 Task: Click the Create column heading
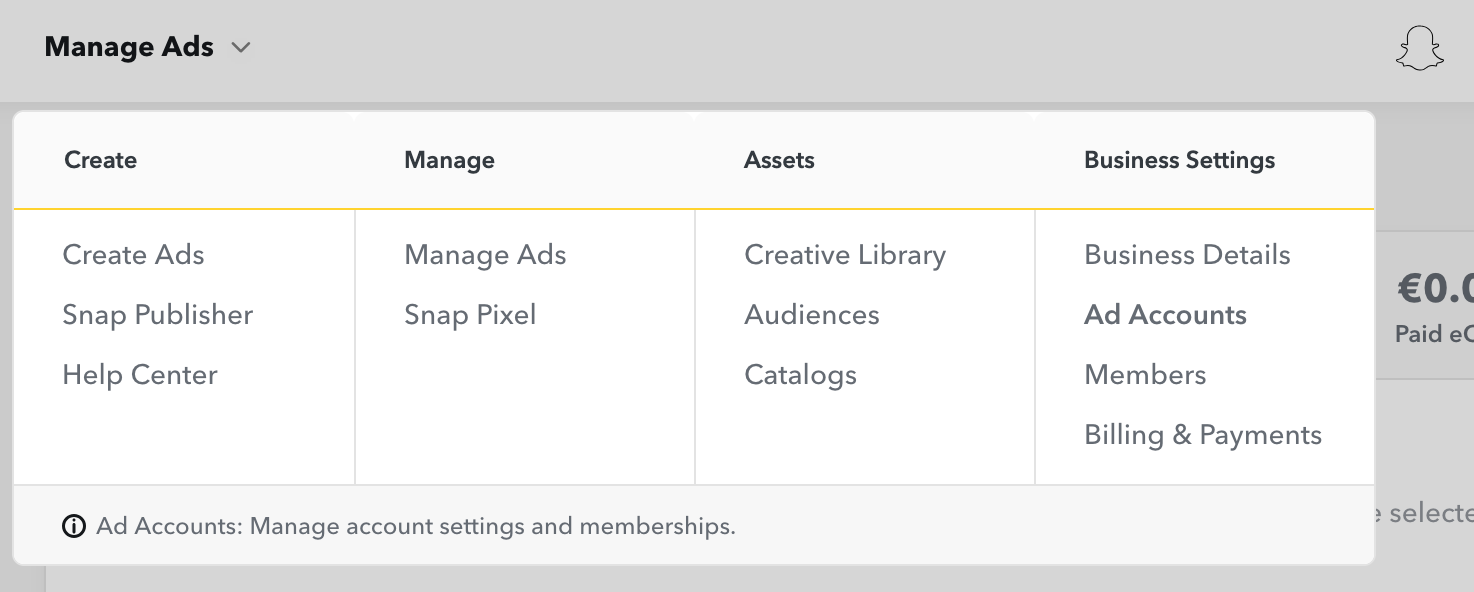[x=100, y=160]
